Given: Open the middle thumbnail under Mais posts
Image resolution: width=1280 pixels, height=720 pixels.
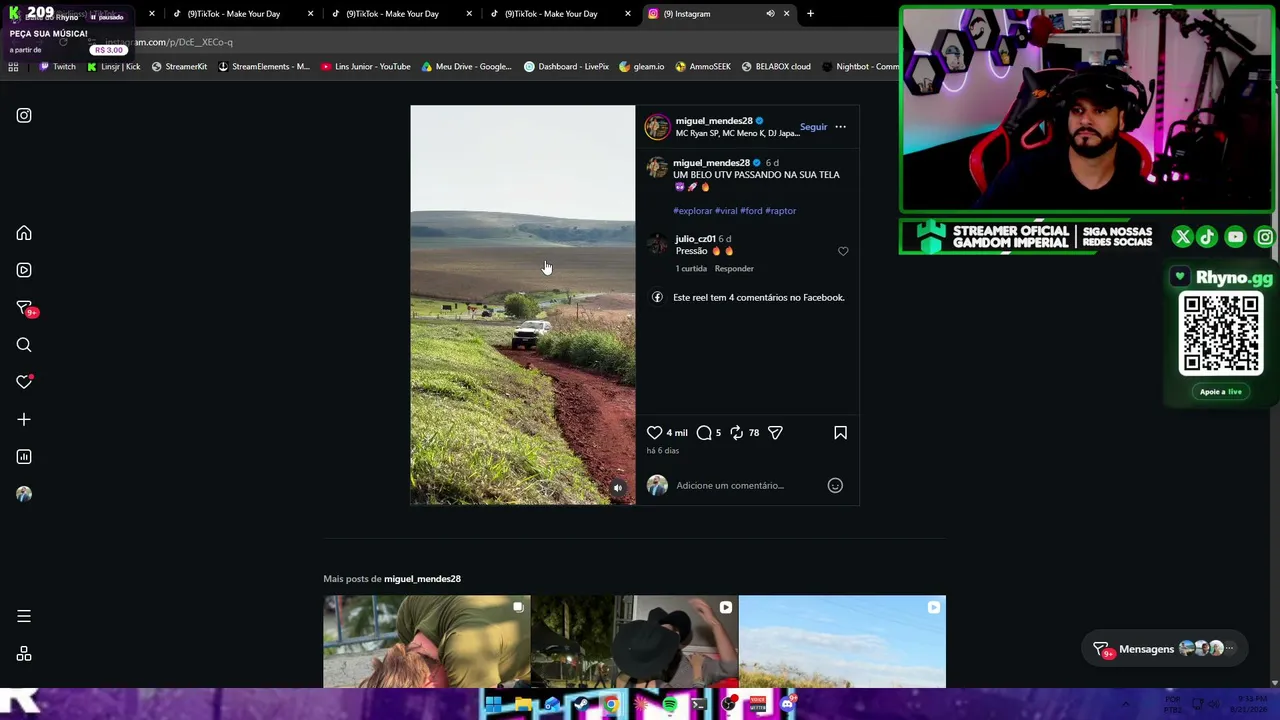Looking at the screenshot, I should tap(634, 642).
